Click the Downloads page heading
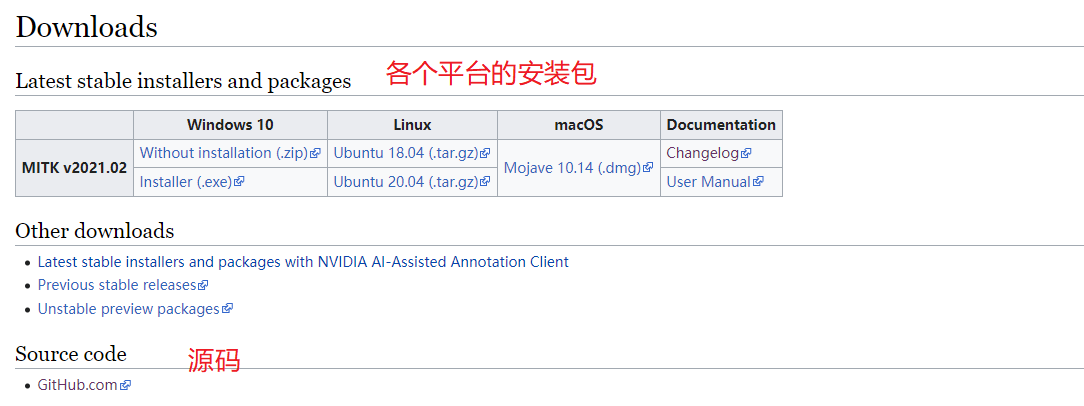The image size is (1084, 406). (x=86, y=28)
